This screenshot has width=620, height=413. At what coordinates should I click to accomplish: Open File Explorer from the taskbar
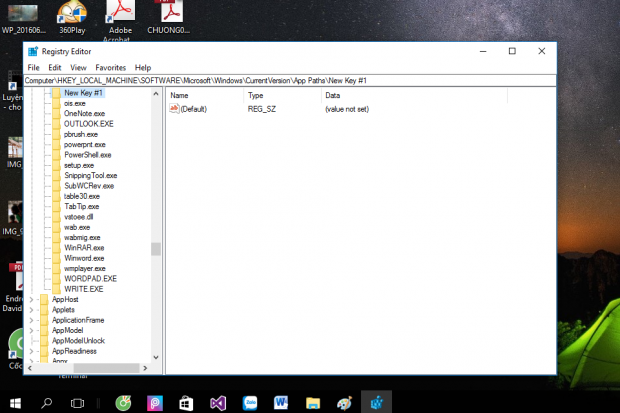312,402
